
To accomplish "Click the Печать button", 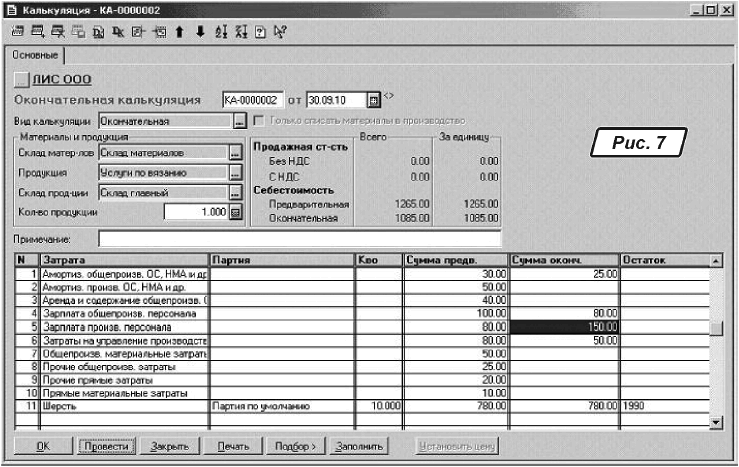I will tap(232, 446).
